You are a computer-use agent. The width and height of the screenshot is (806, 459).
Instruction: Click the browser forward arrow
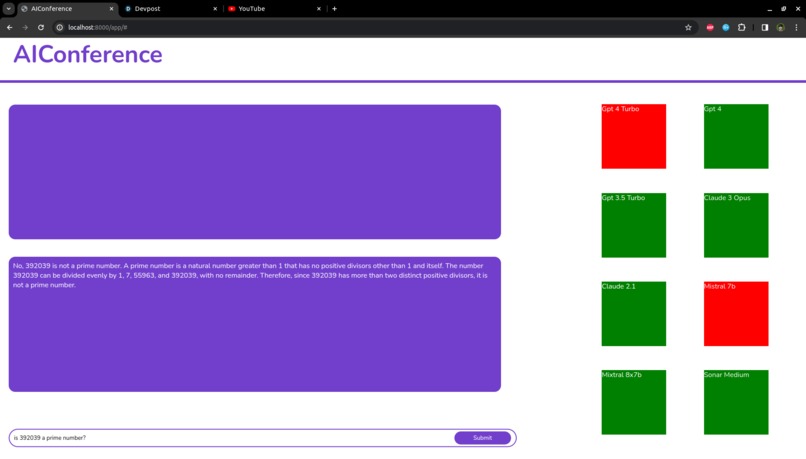25,27
